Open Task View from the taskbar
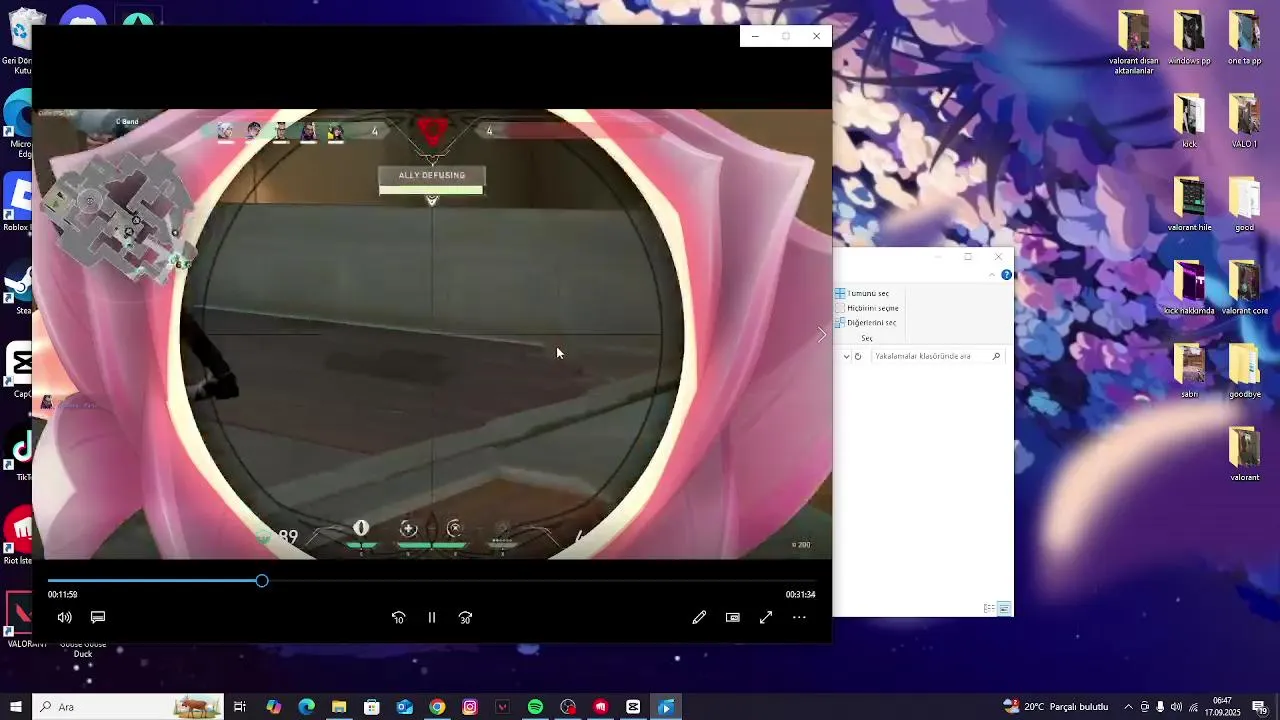The height and width of the screenshot is (720, 1280). coord(240,707)
